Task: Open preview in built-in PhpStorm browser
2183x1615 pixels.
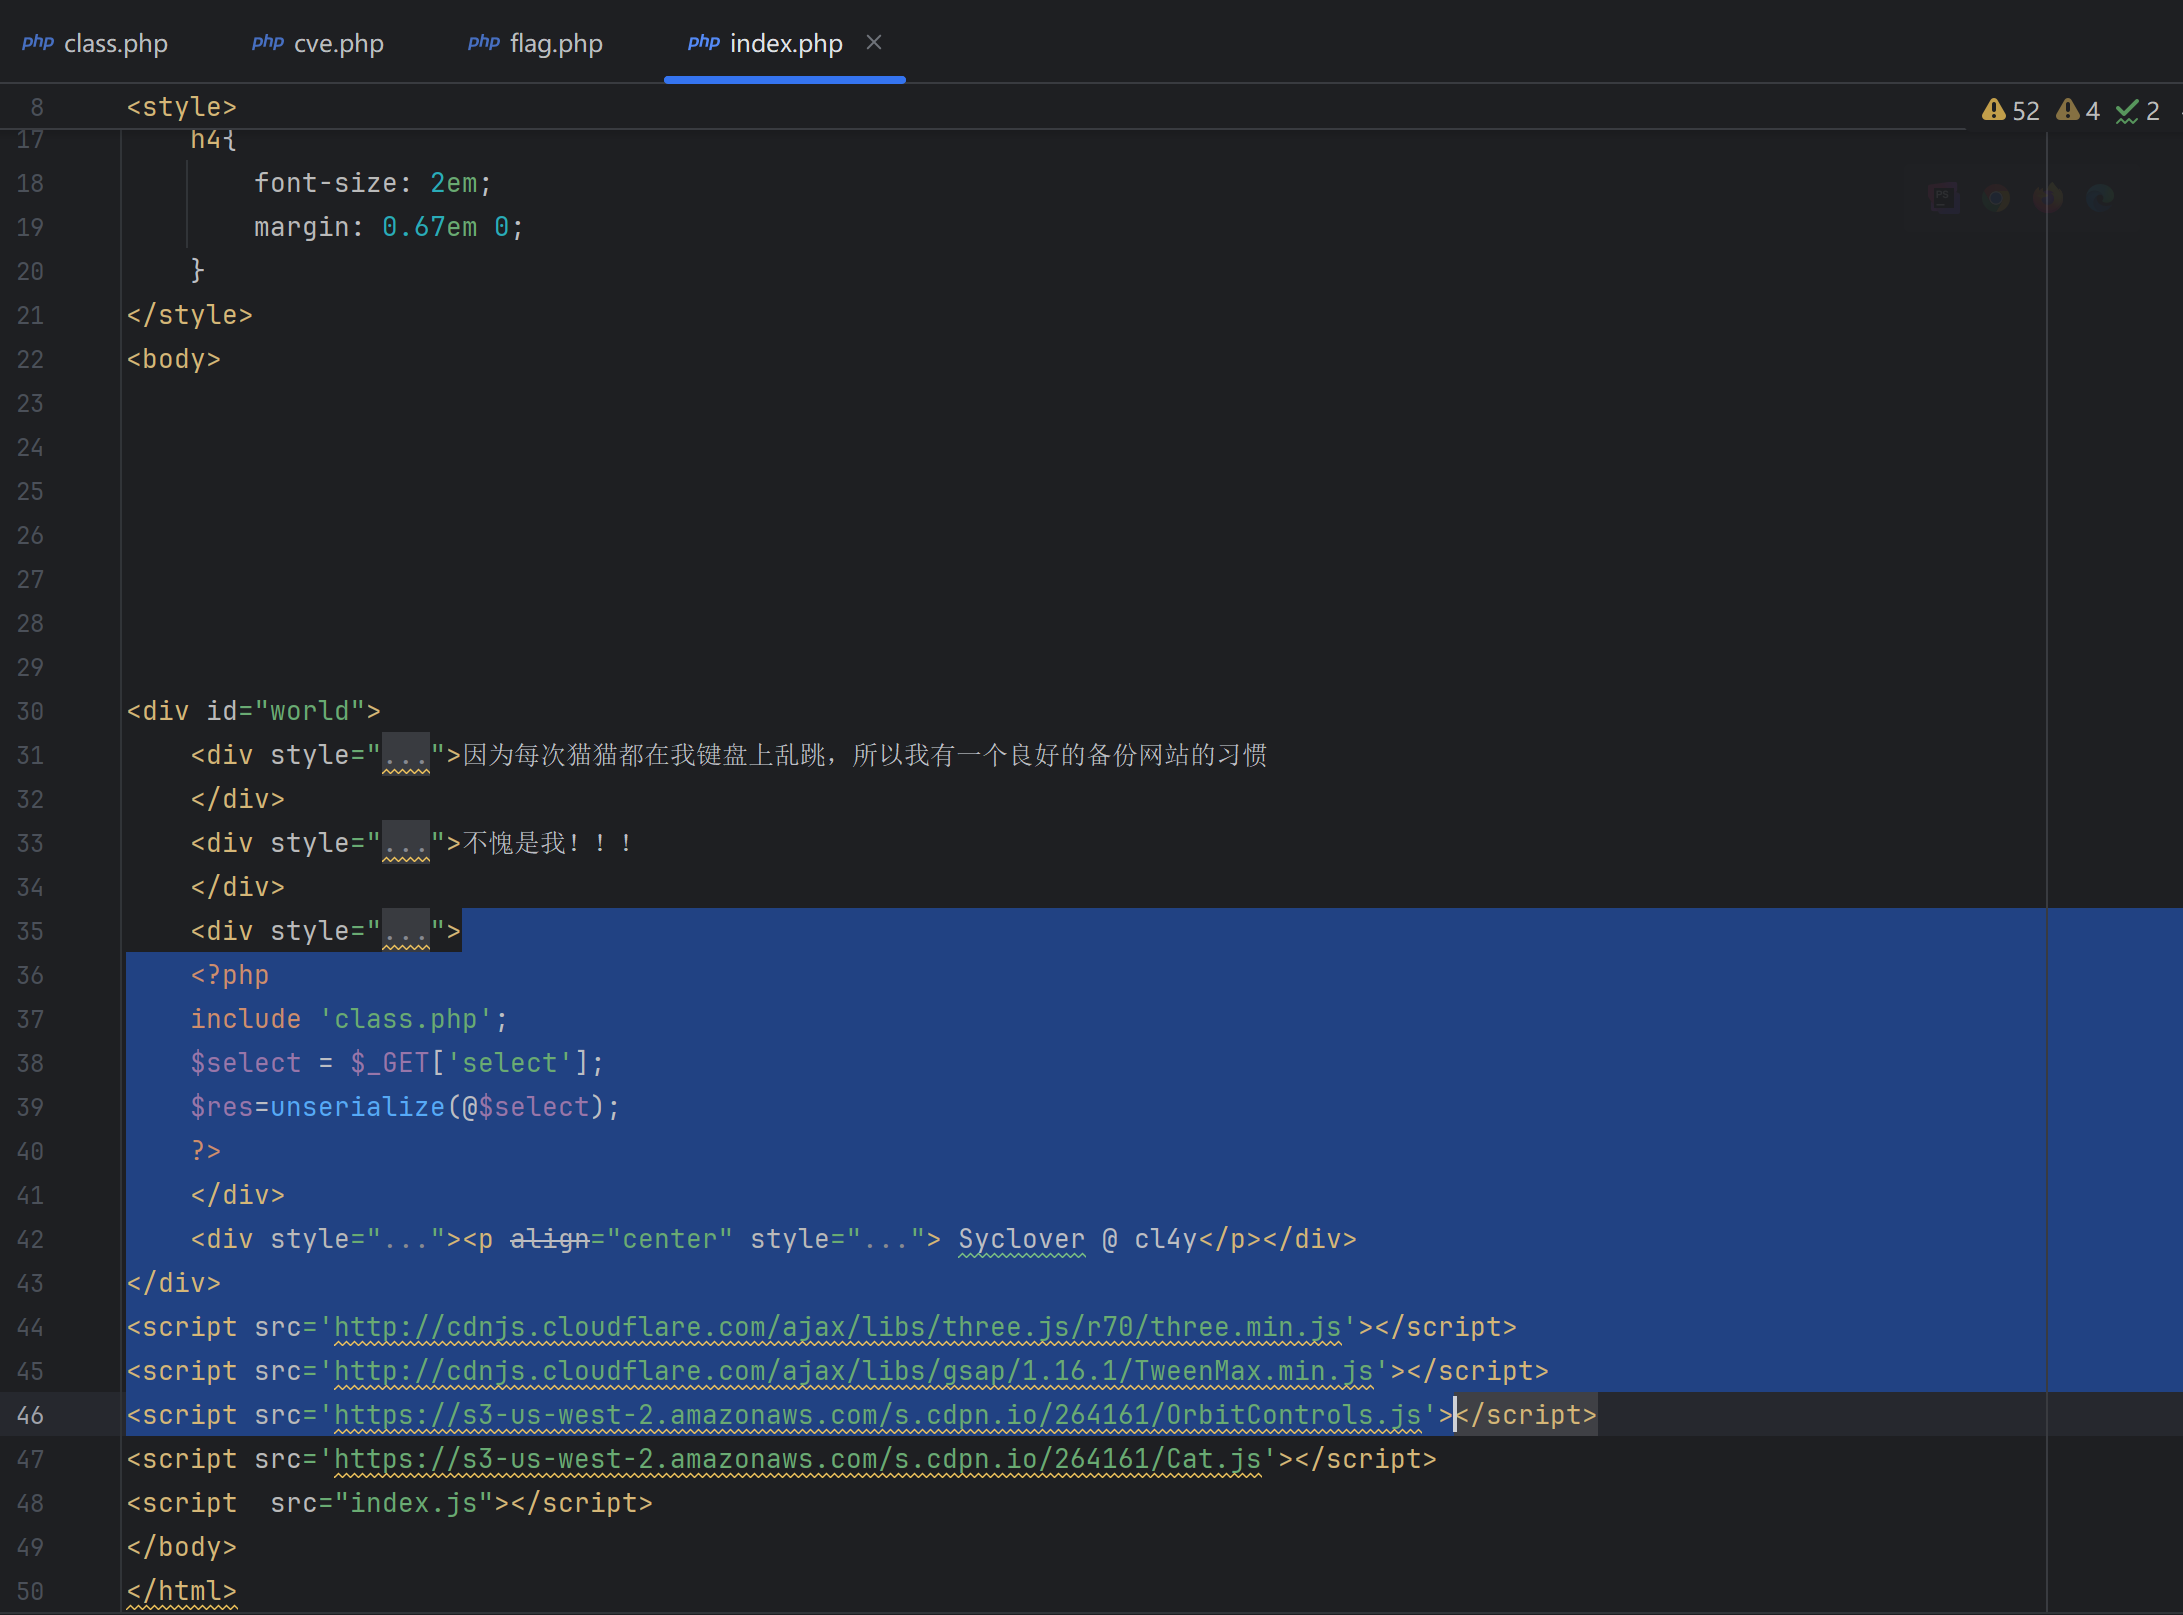Action: pos(1943,198)
